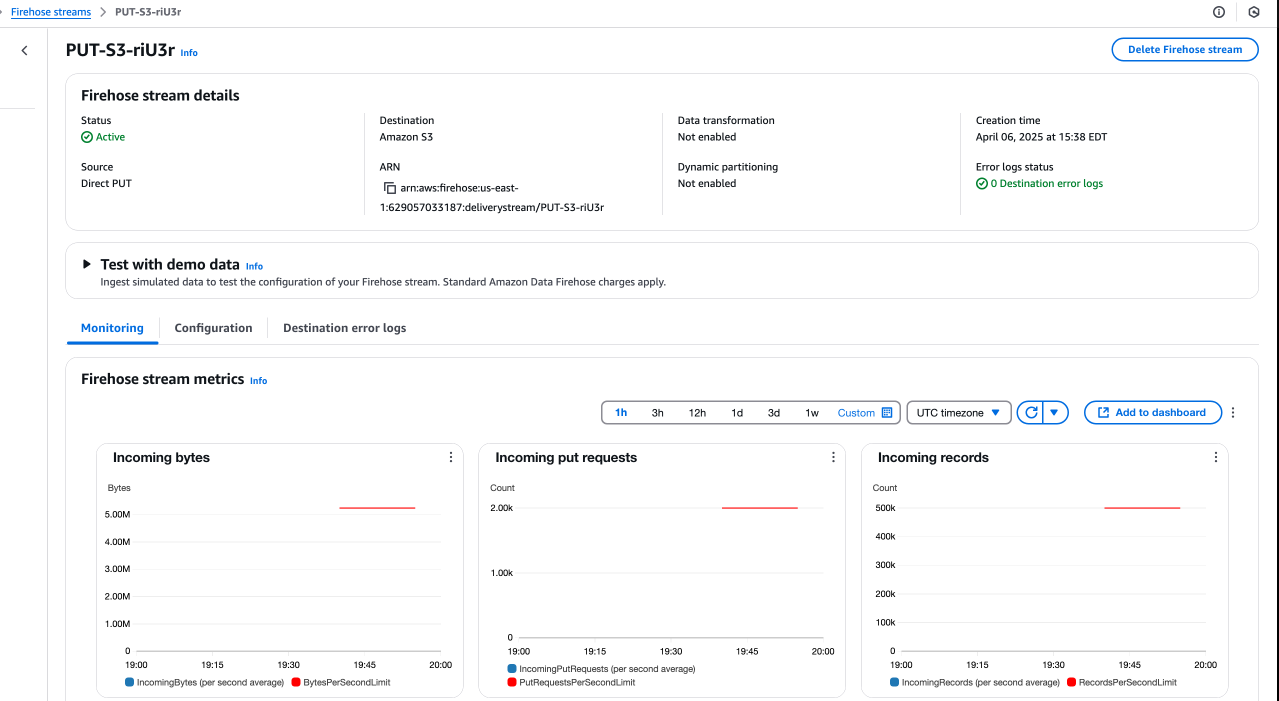The width and height of the screenshot is (1279, 701).
Task: Click the Add to dashboard button
Action: [x=1152, y=412]
